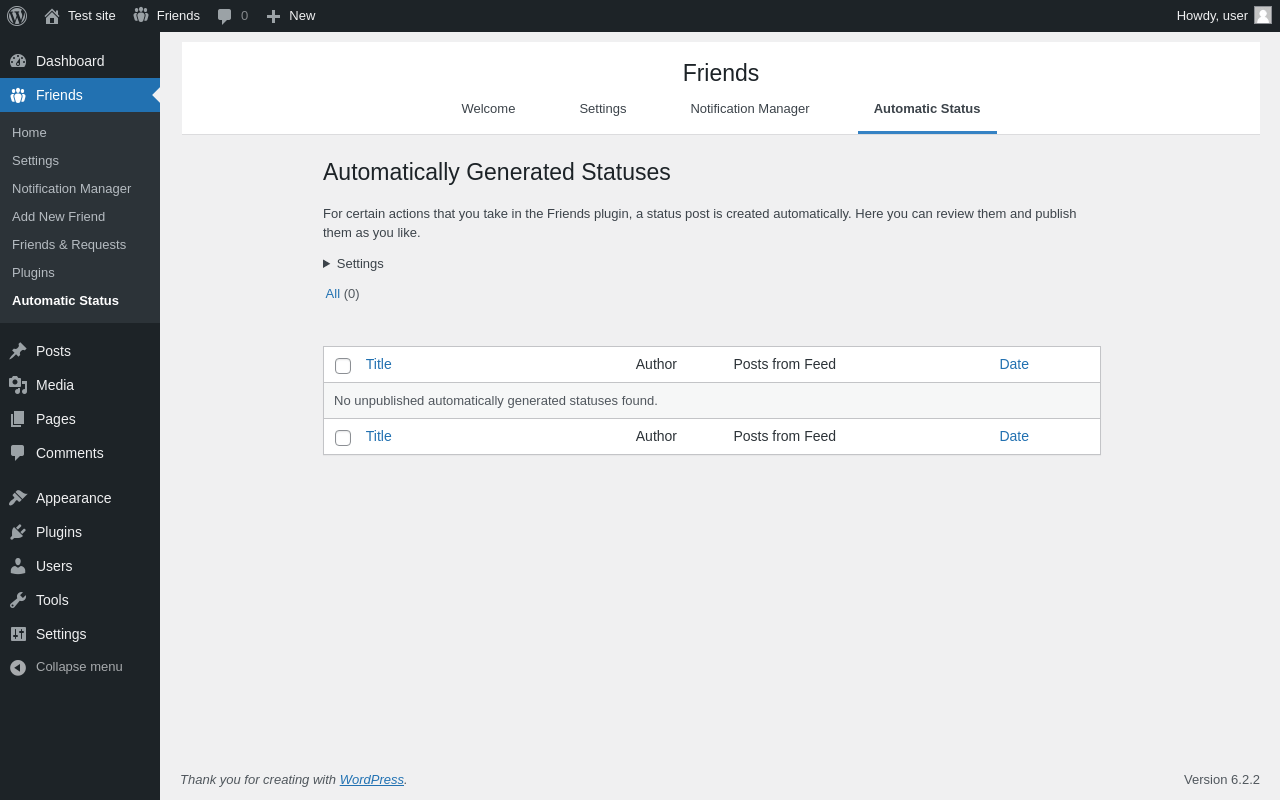This screenshot has height=800, width=1280.
Task: Tick the select-all checkbox in table footer
Action: (x=343, y=438)
